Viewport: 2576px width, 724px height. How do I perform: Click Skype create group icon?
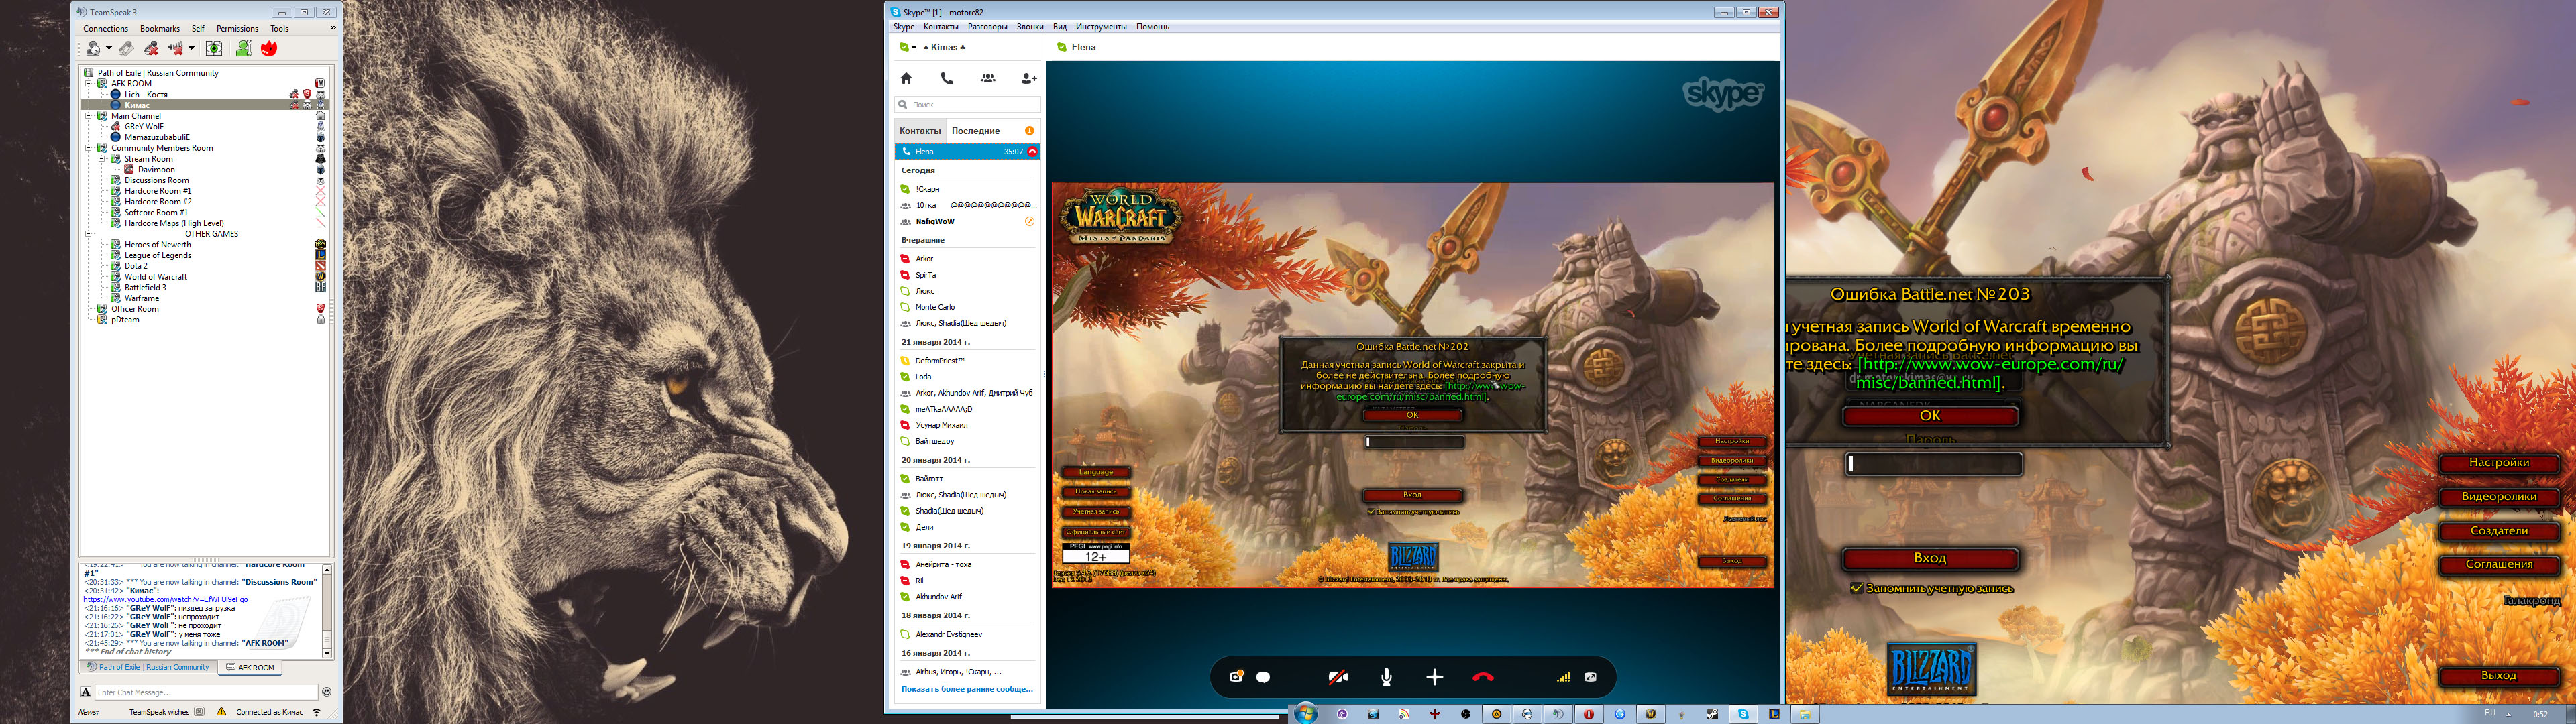point(988,78)
